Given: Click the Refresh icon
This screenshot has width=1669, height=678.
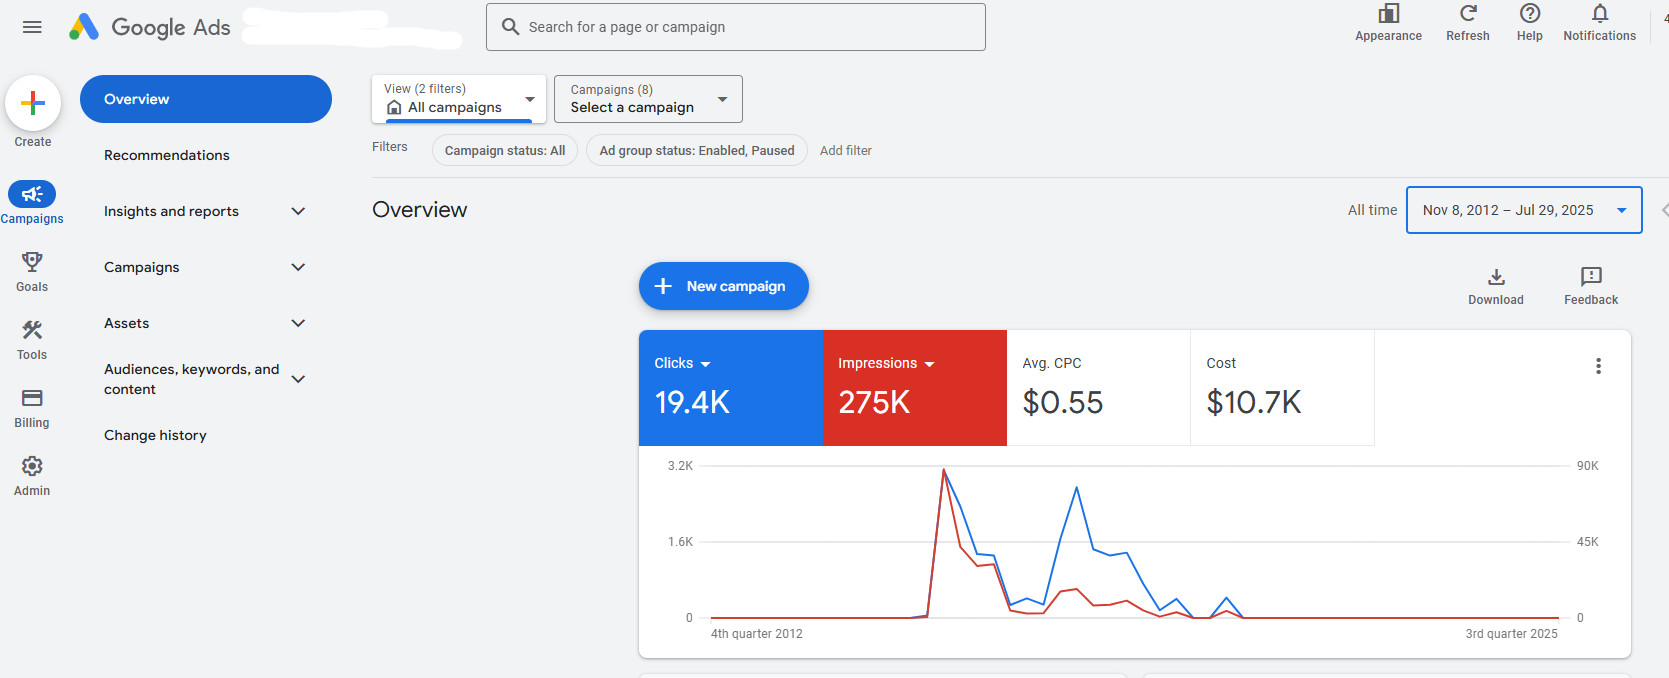Looking at the screenshot, I should pos(1467,15).
